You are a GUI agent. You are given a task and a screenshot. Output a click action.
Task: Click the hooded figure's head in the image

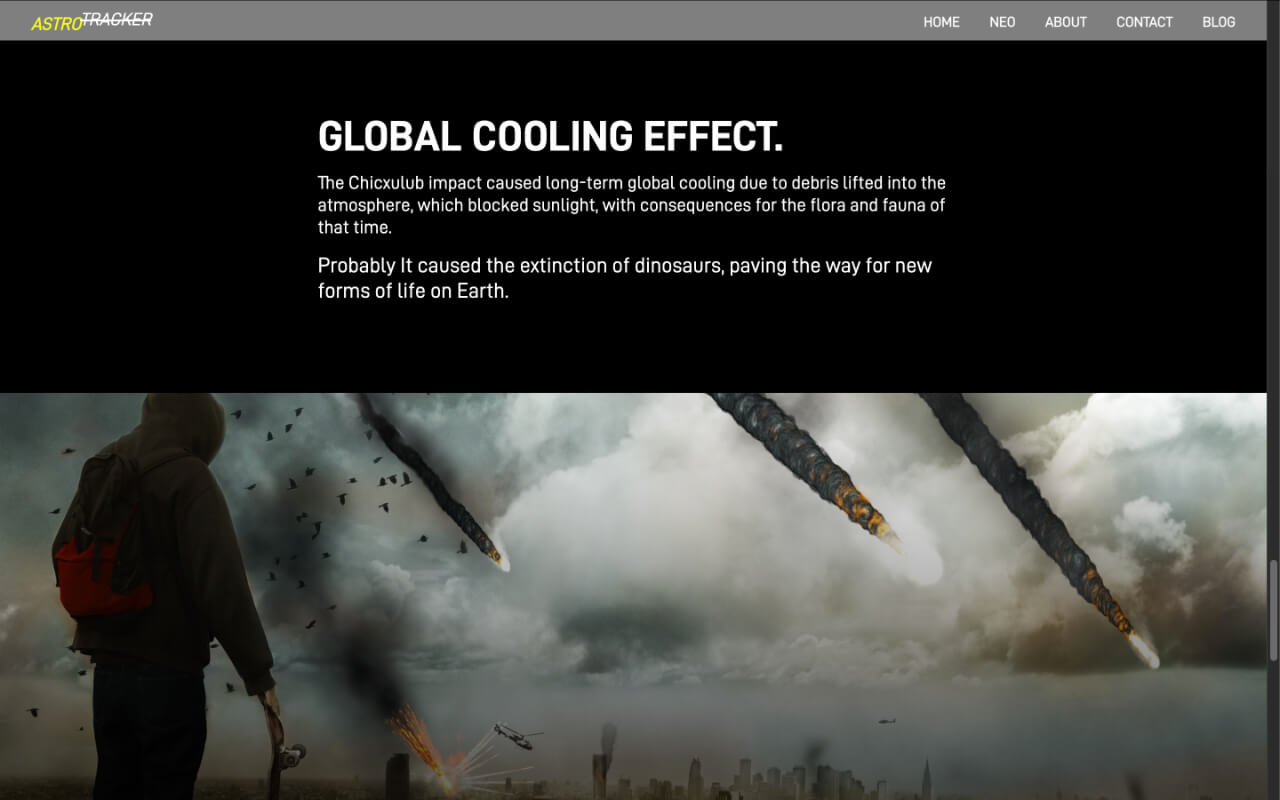183,423
